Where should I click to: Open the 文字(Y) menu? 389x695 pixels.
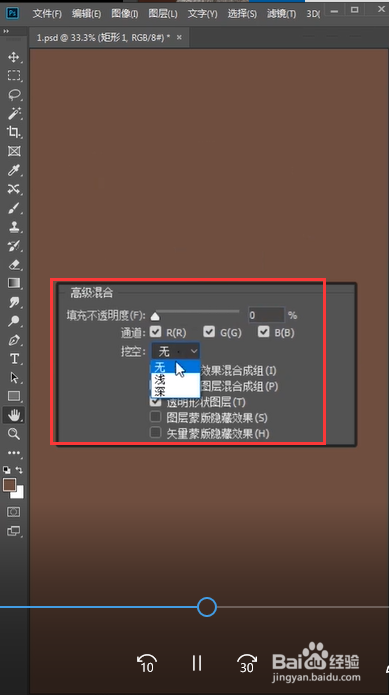click(202, 14)
